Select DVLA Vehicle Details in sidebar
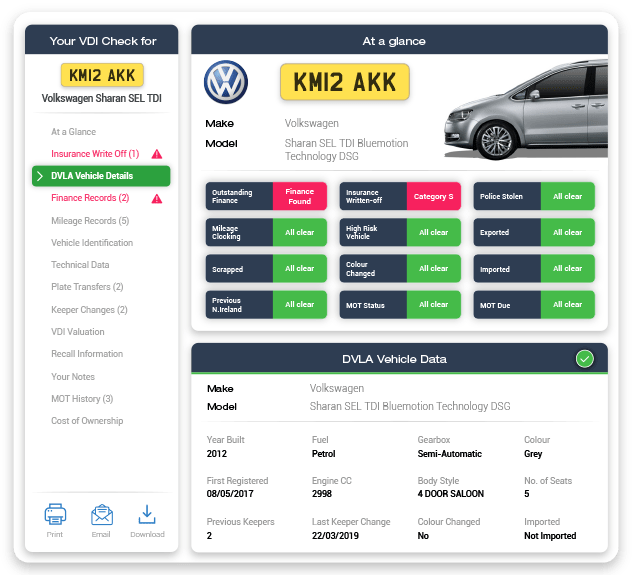This screenshot has height=575, width=632. click(x=101, y=176)
